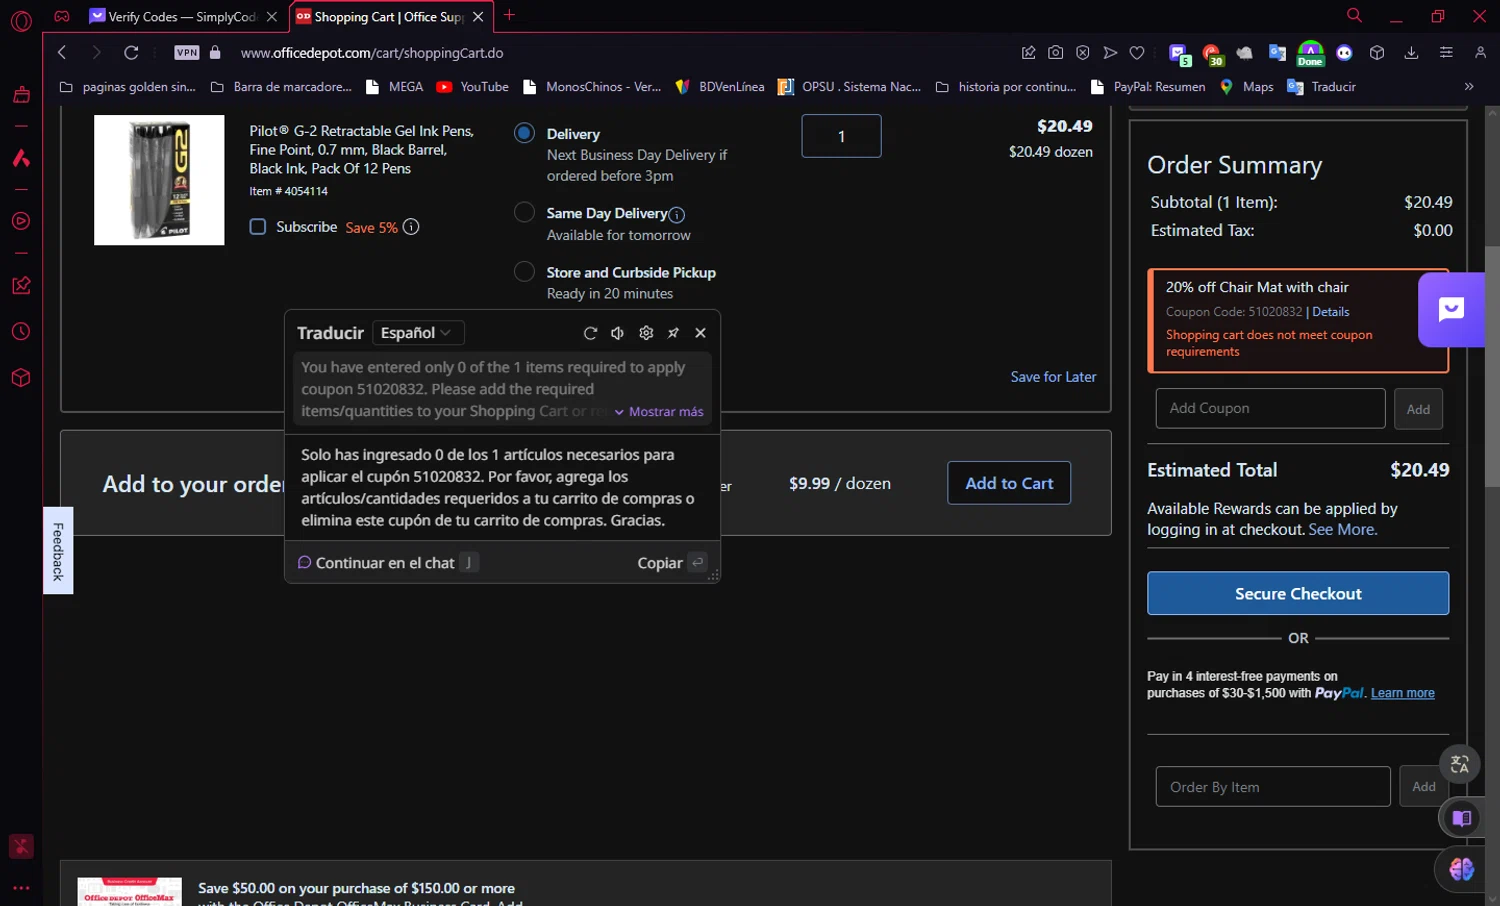Go back to the previous page
The height and width of the screenshot is (906, 1500).
click(62, 53)
